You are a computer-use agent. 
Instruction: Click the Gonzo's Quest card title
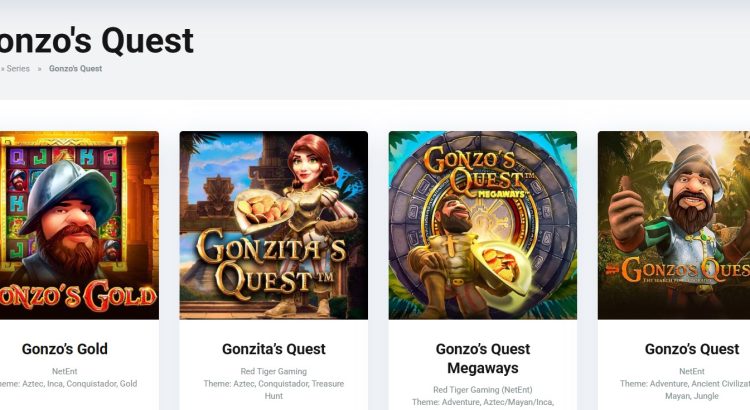tap(692, 349)
